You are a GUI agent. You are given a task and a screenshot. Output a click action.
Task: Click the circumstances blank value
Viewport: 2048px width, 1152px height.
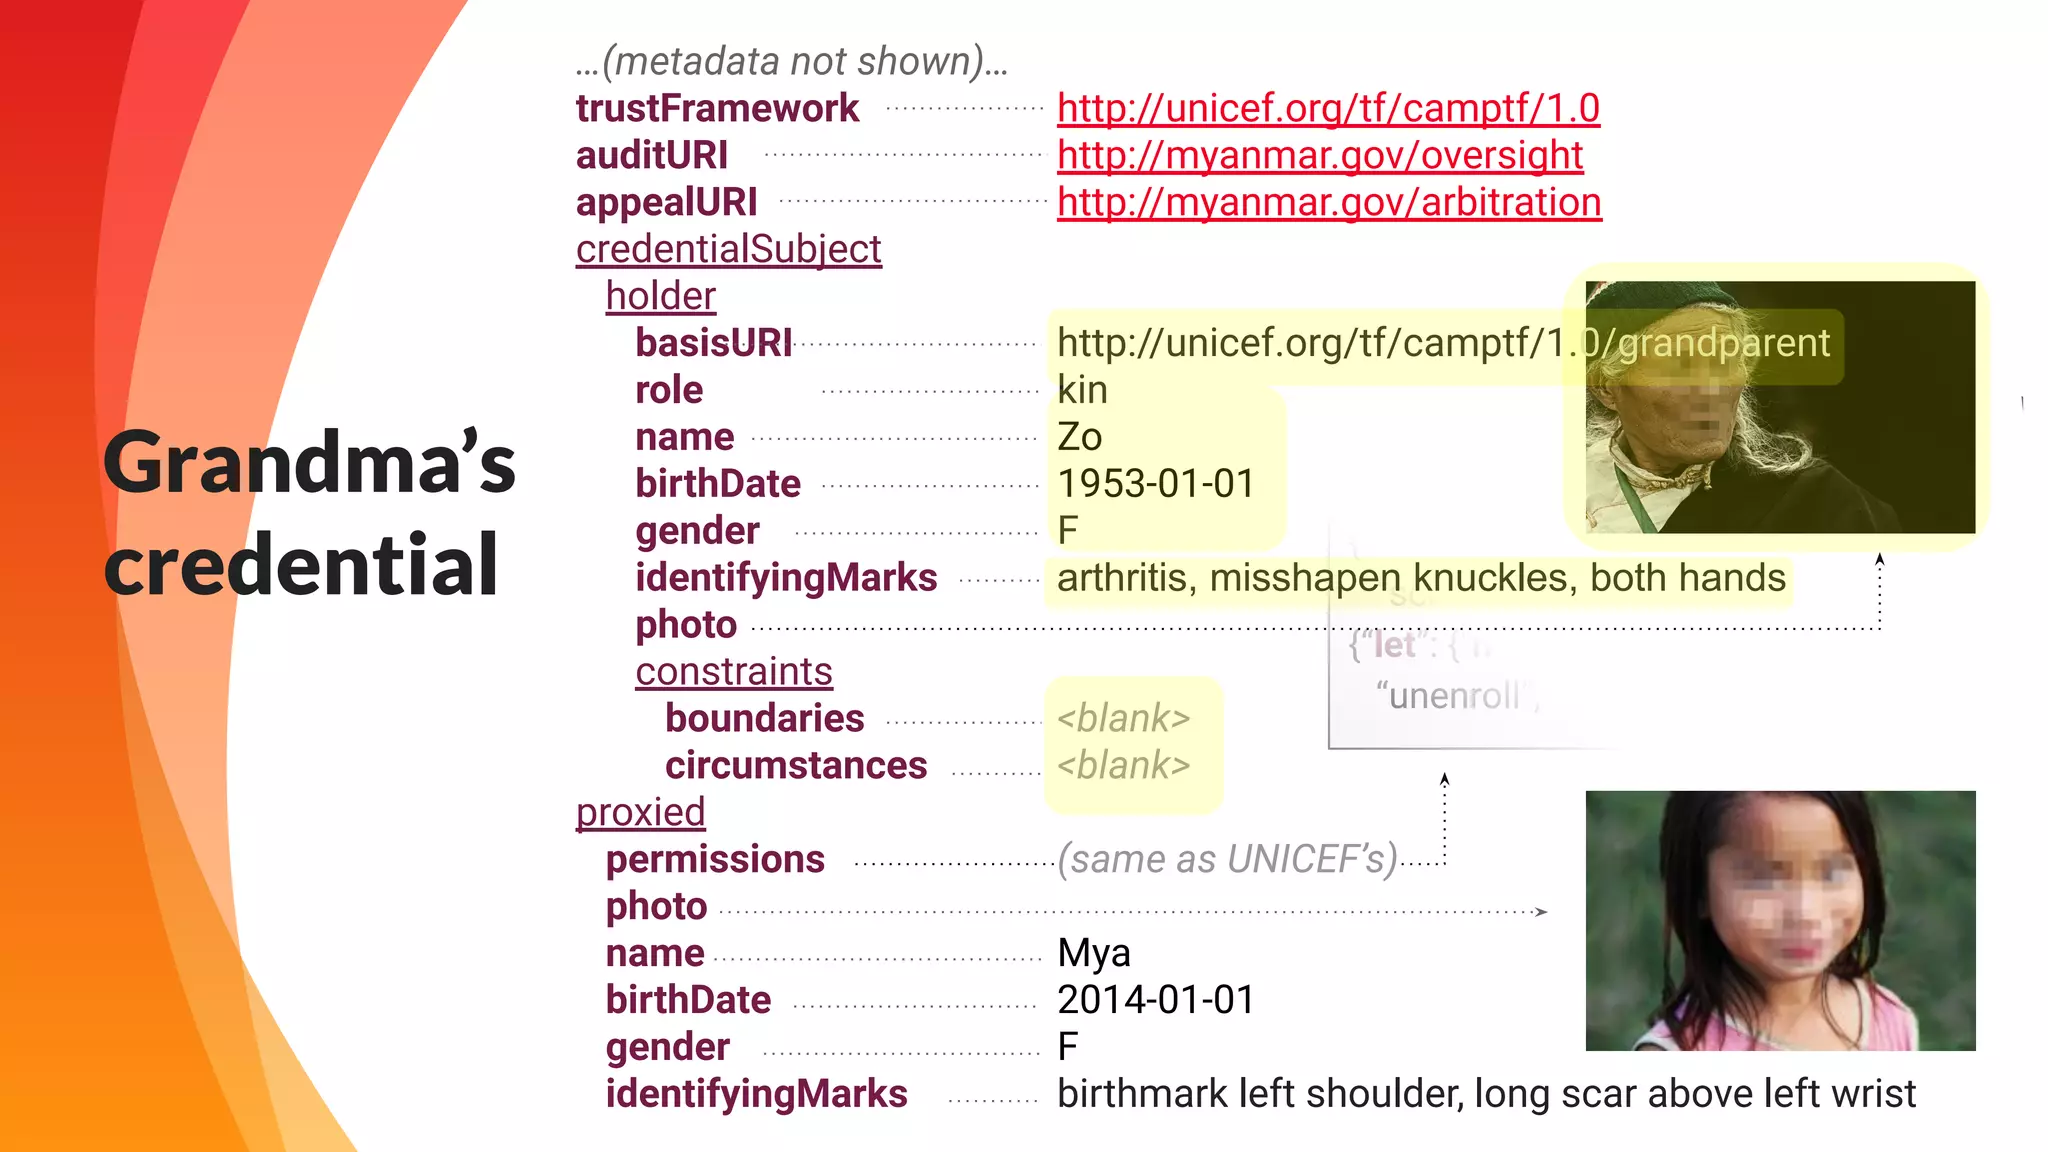coord(1124,766)
